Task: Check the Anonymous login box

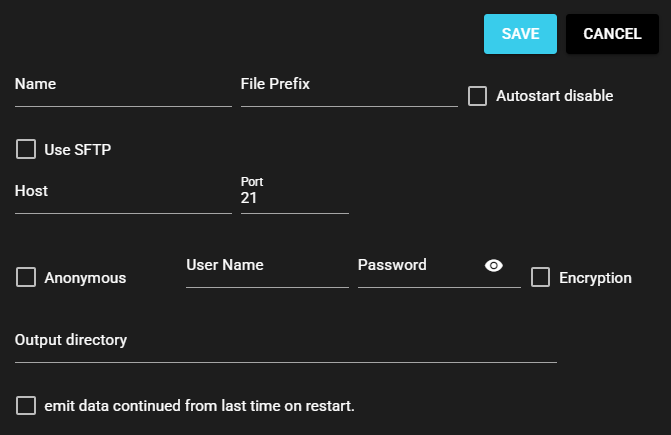Action: (26, 278)
